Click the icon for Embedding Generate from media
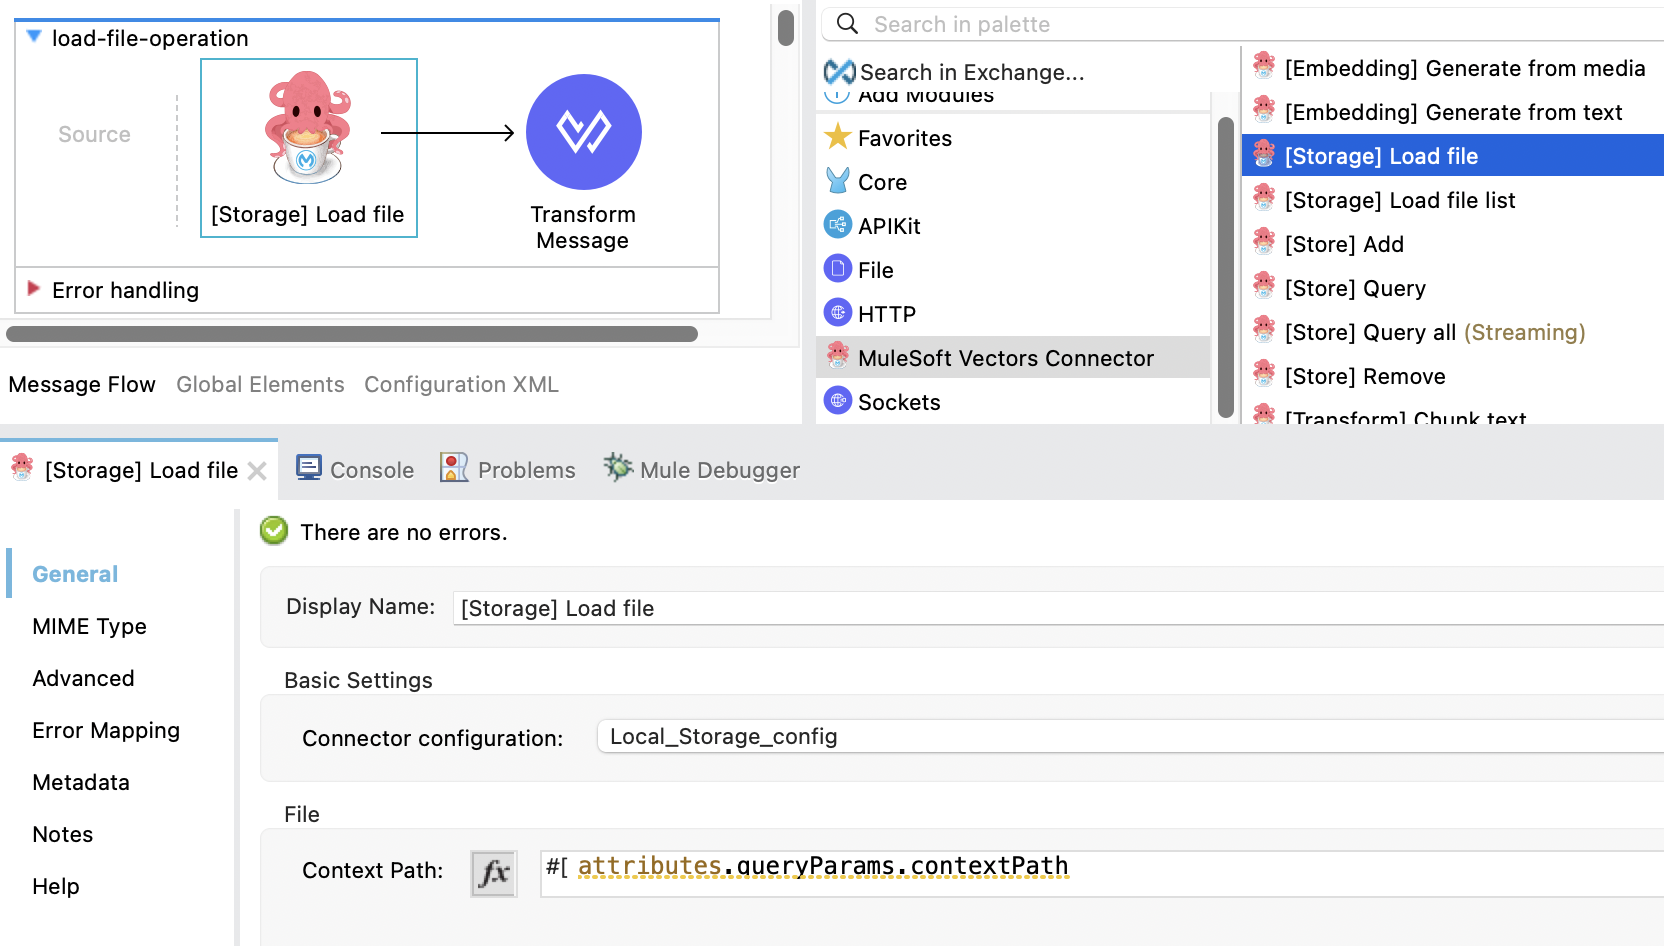This screenshot has height=946, width=1664. 1264,66
